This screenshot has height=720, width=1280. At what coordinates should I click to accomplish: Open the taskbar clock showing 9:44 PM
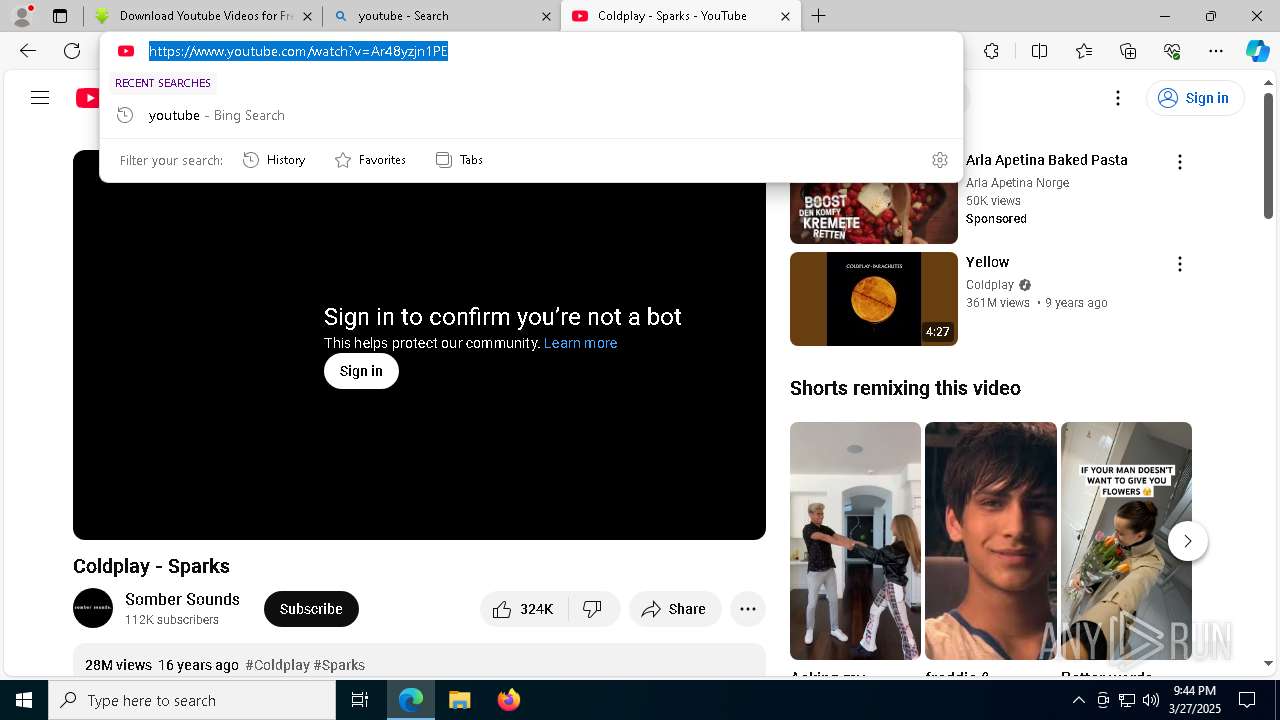click(x=1194, y=700)
